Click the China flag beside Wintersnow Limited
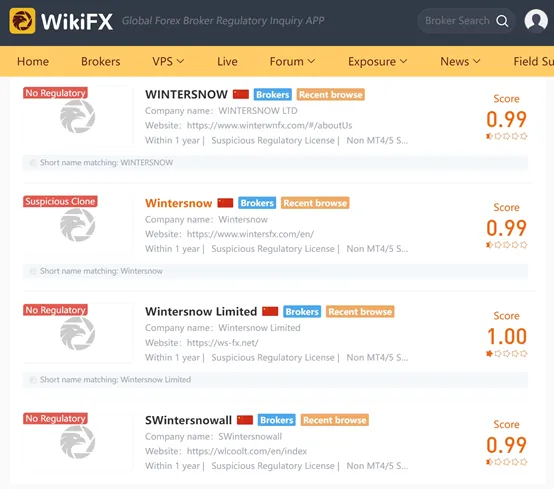Screen dimensions: 554x489 [x=270, y=311]
